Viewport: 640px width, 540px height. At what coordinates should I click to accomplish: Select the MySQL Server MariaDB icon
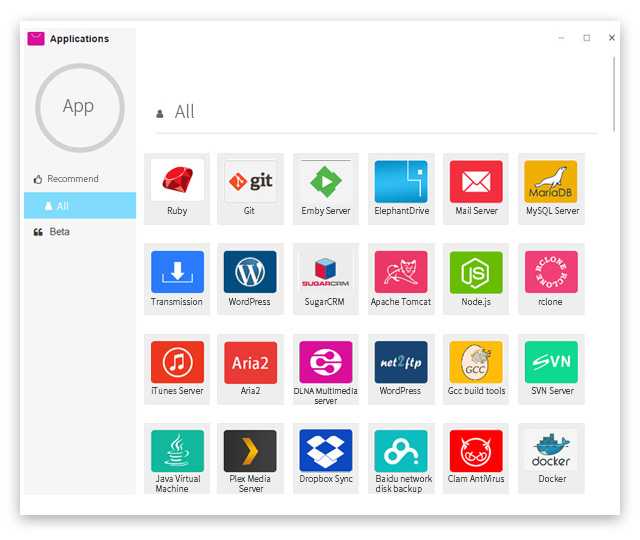tap(551, 182)
